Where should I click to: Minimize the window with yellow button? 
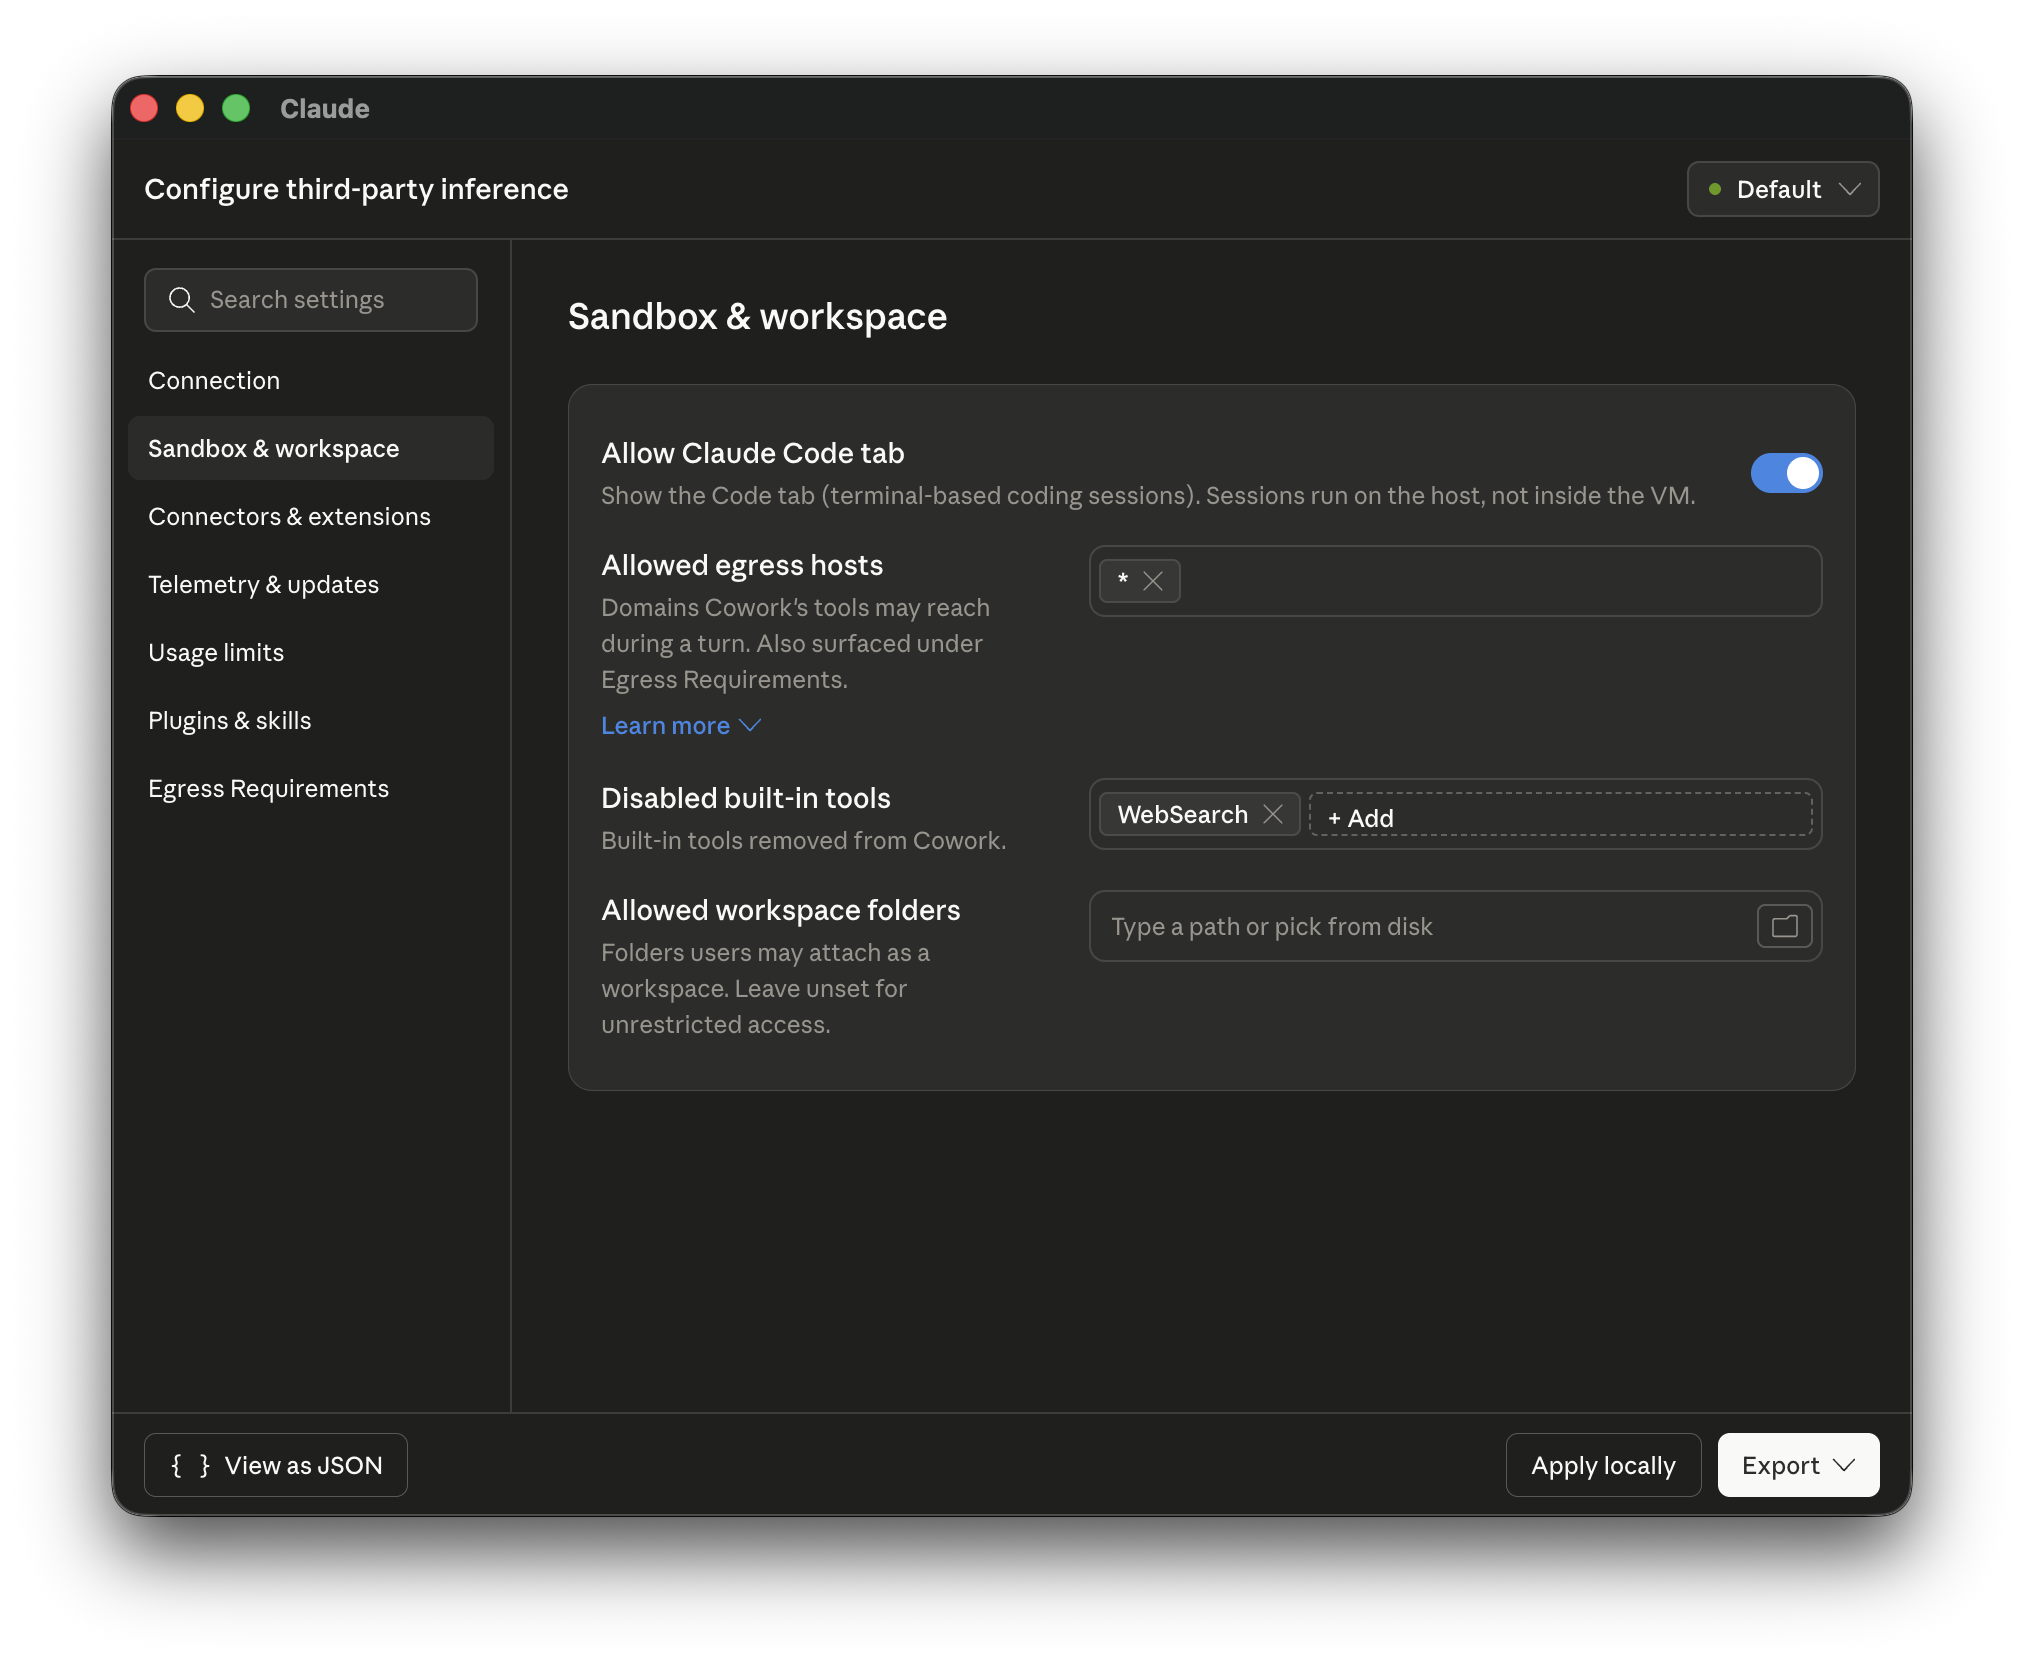coord(190,108)
